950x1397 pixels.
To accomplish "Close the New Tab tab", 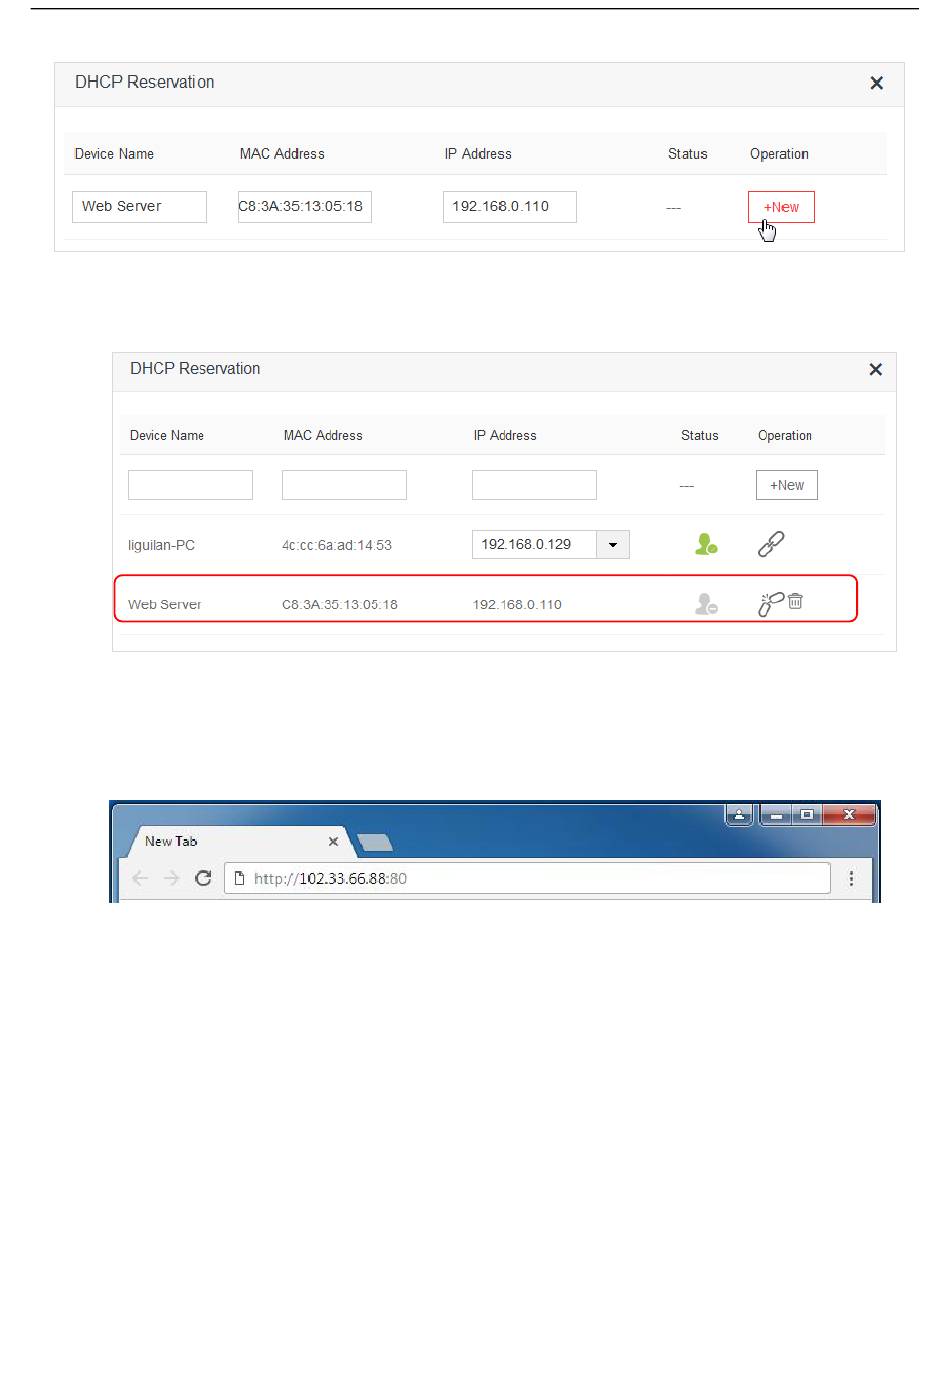I will [x=333, y=841].
